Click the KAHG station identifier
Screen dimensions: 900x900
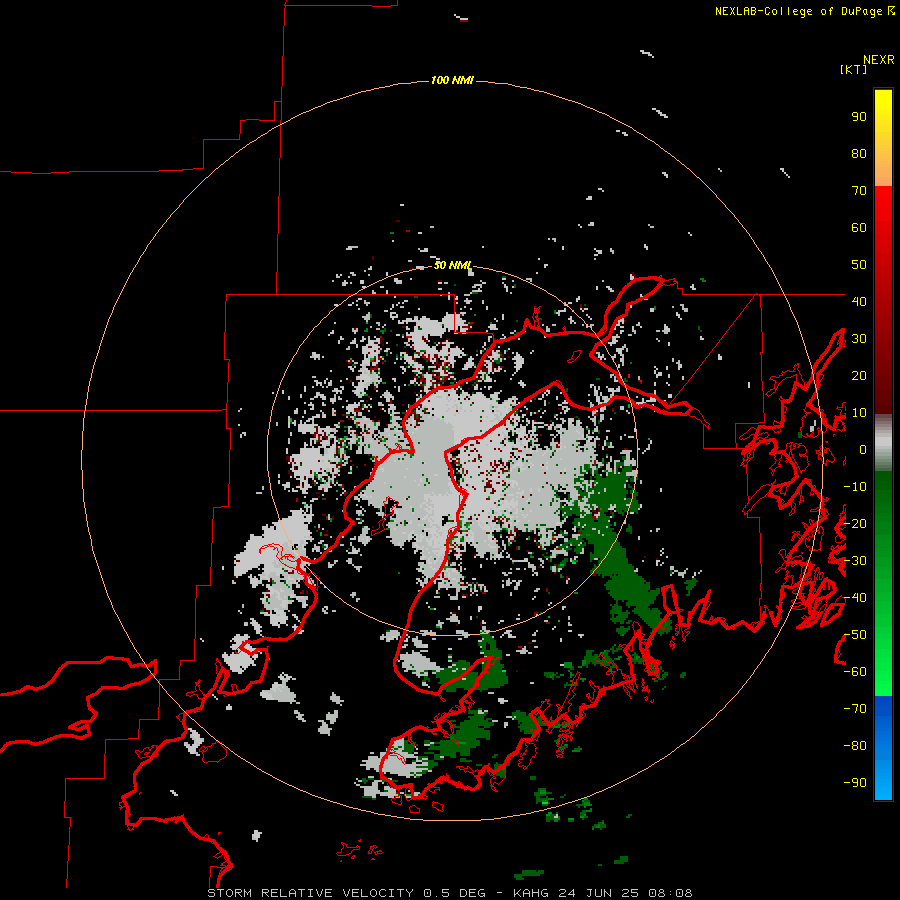(532, 893)
